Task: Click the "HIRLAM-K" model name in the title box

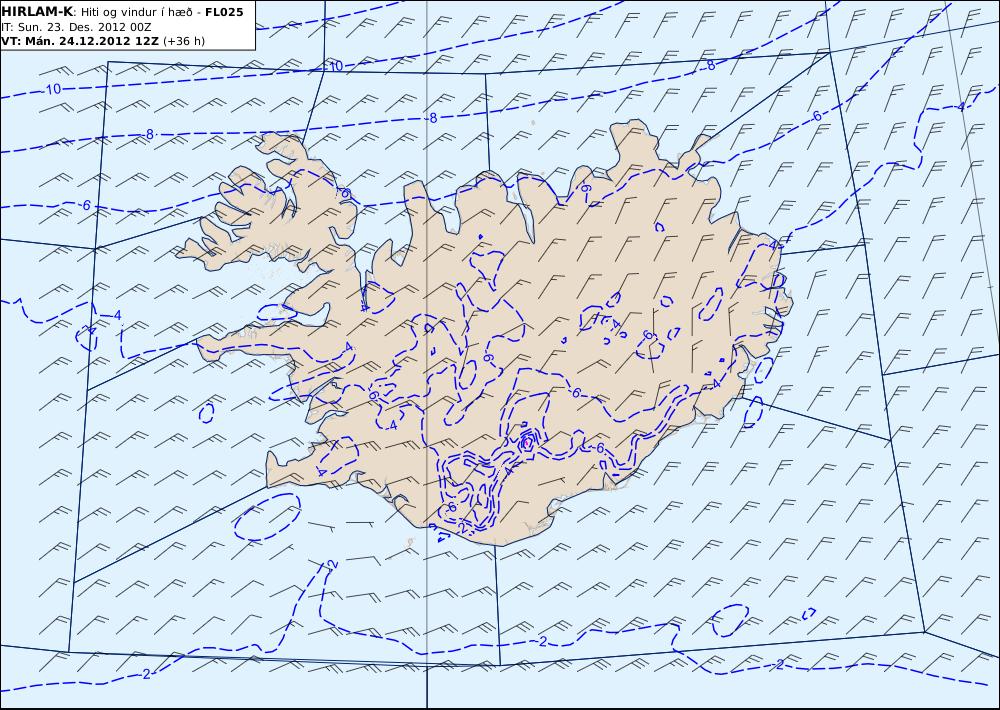Action: click(x=36, y=12)
